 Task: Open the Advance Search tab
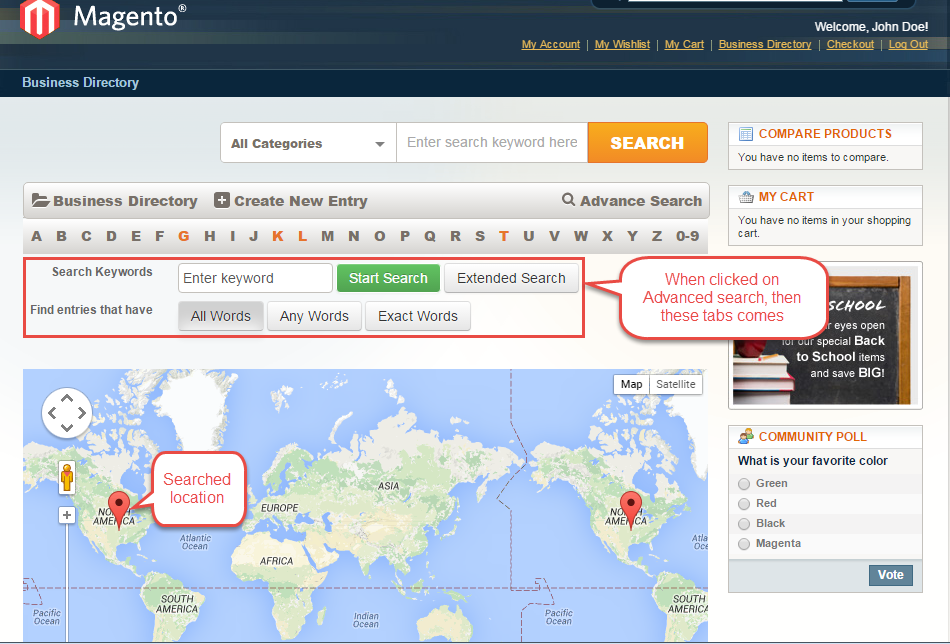632,201
